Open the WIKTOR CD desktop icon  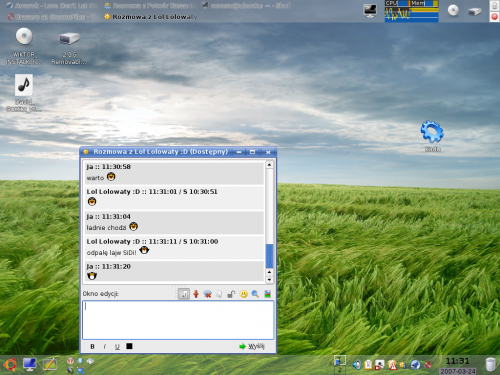(x=24, y=47)
